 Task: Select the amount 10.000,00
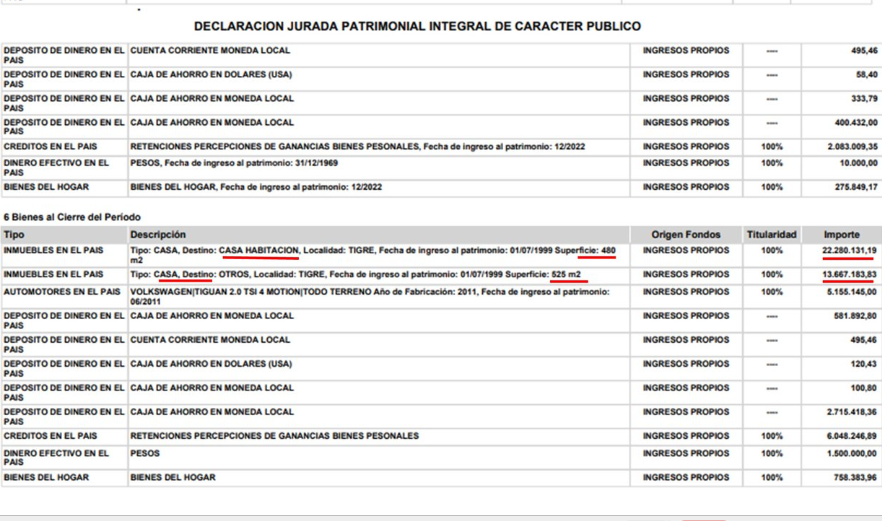pos(858,163)
